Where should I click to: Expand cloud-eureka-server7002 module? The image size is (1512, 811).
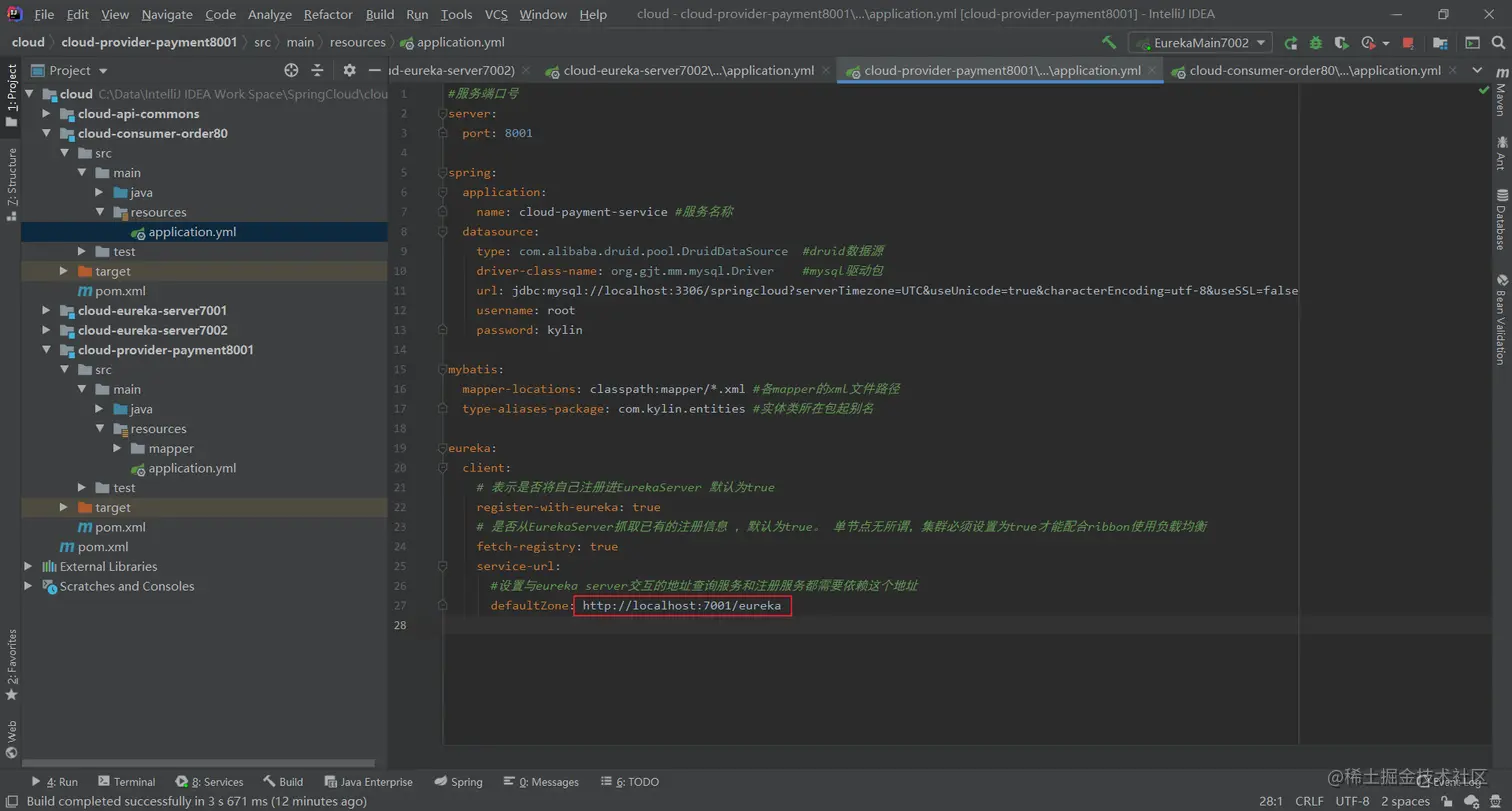point(46,330)
